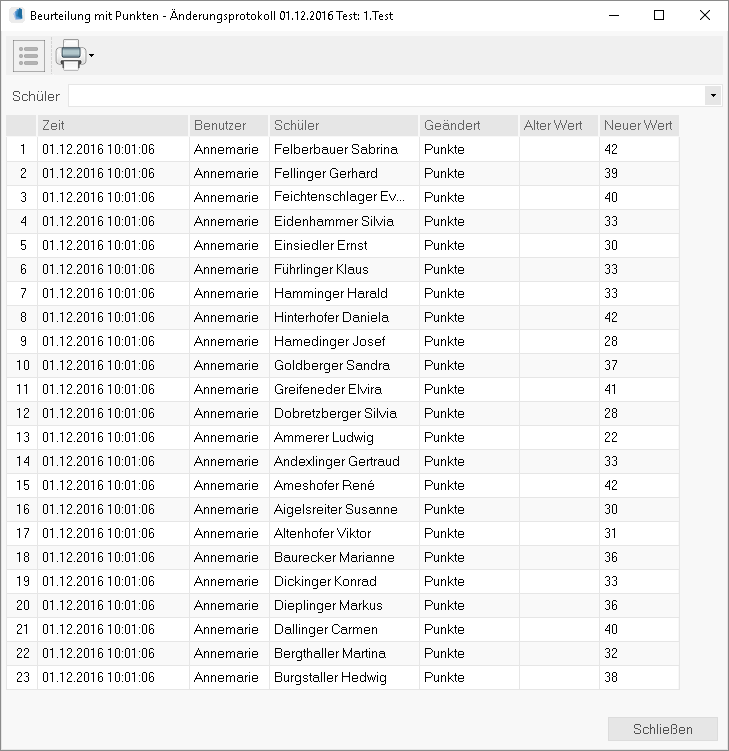Select Hamminger Harald cell
Viewport: 729px width, 751px height.
coord(344,293)
